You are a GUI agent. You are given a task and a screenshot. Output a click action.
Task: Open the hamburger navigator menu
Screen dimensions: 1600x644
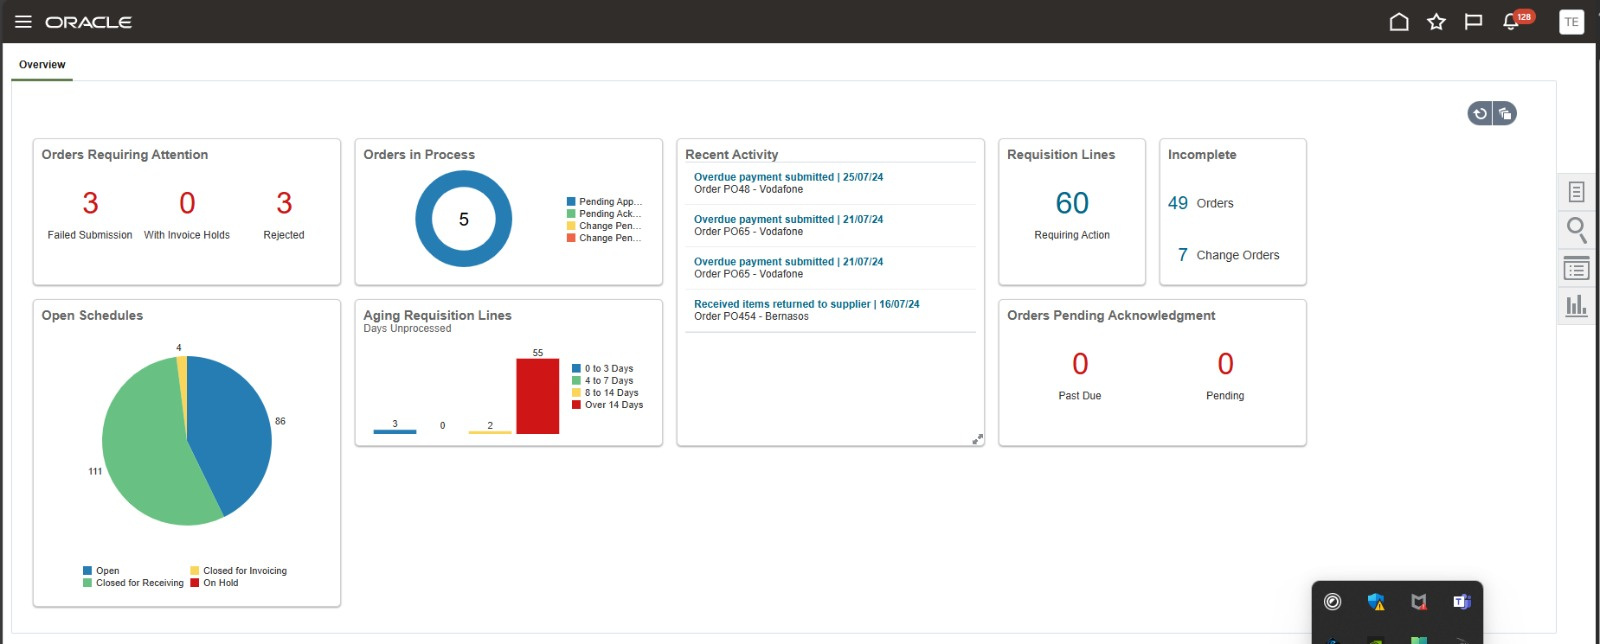point(23,22)
